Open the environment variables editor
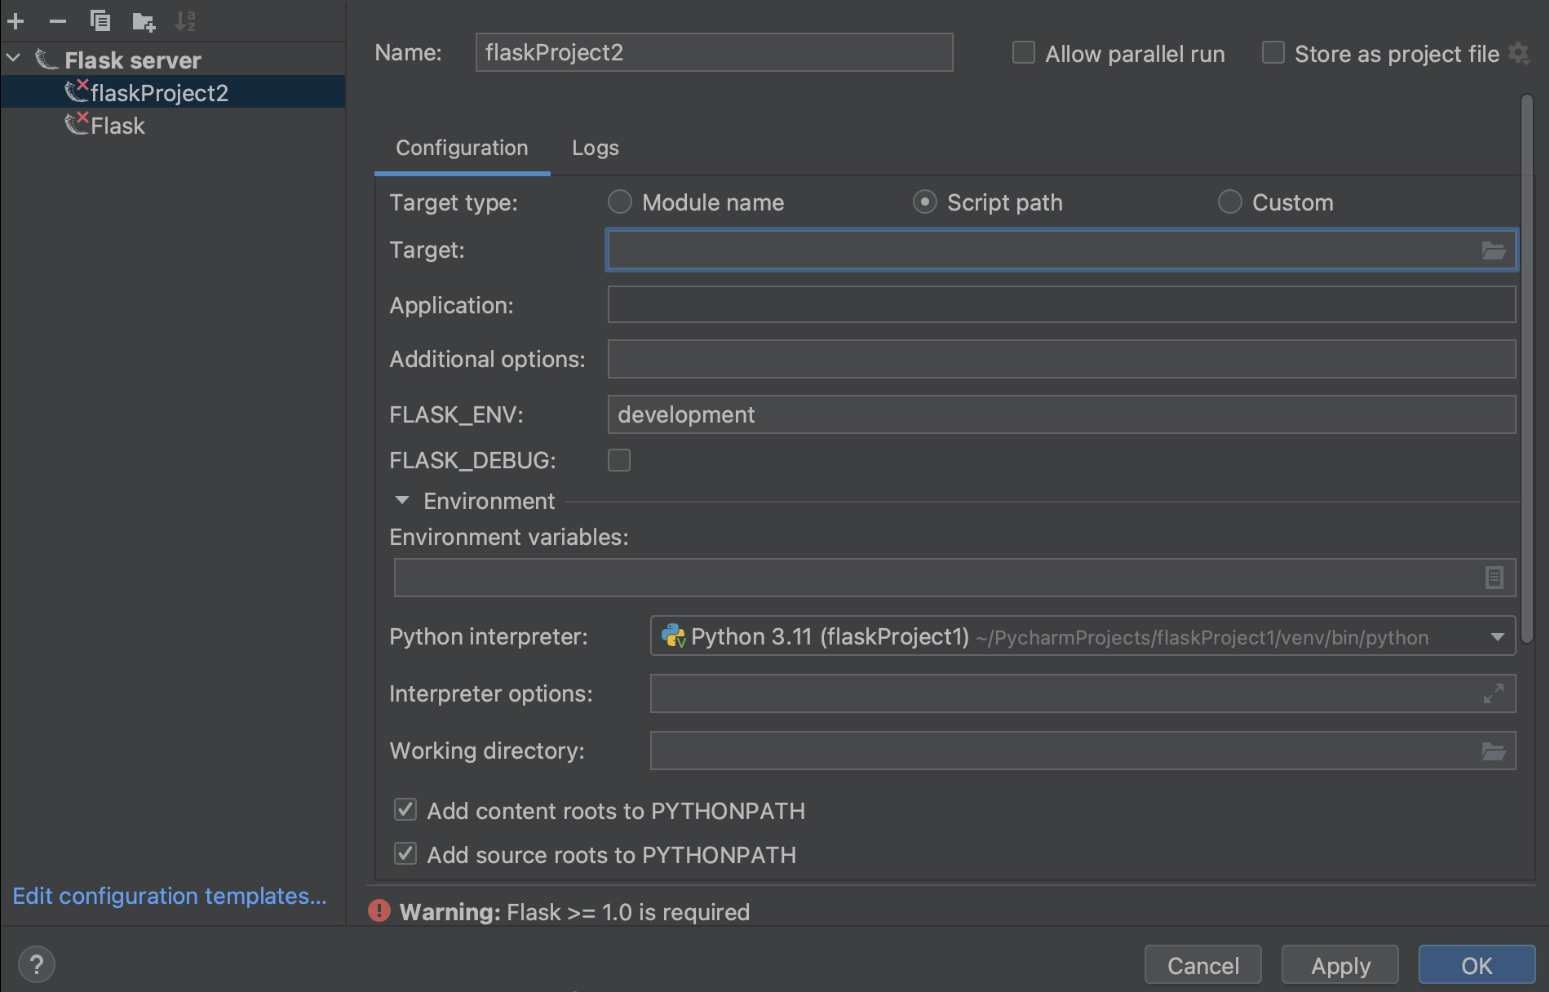 [1494, 577]
